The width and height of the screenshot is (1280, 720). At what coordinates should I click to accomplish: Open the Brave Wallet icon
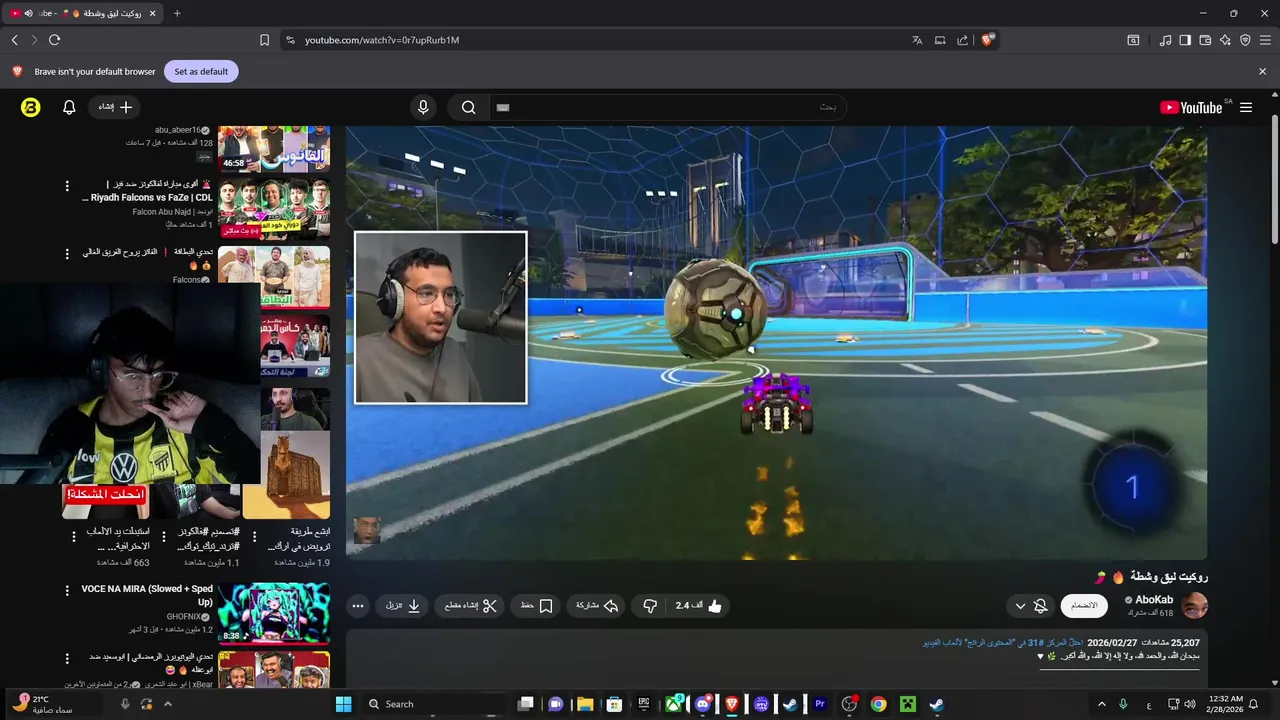tap(1205, 40)
